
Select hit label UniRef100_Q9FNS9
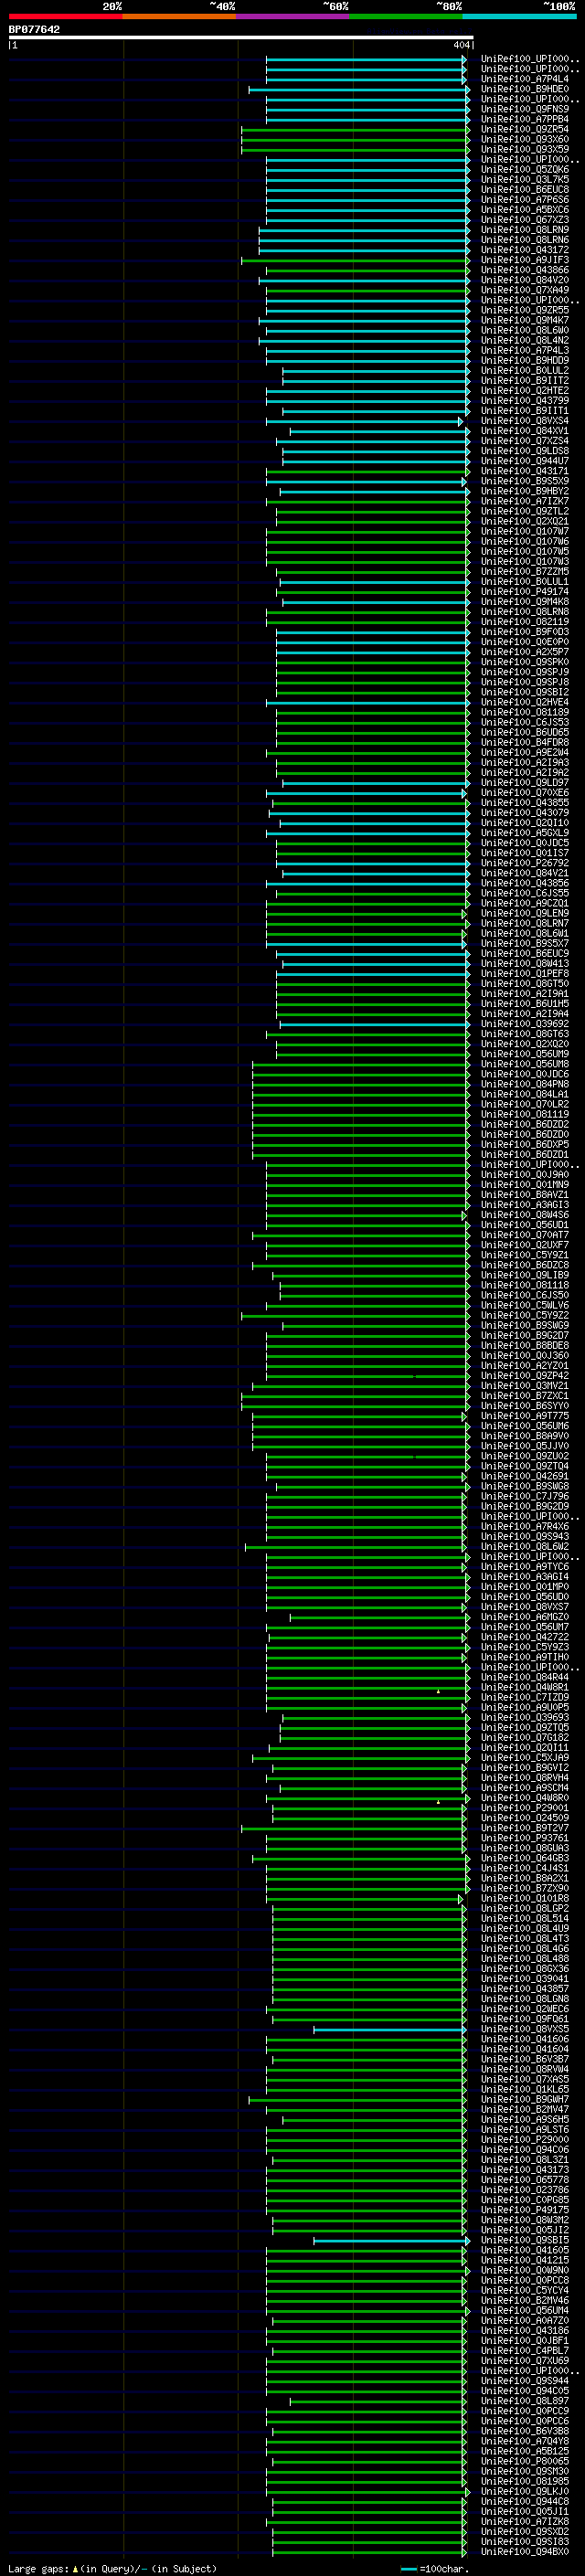(x=524, y=109)
